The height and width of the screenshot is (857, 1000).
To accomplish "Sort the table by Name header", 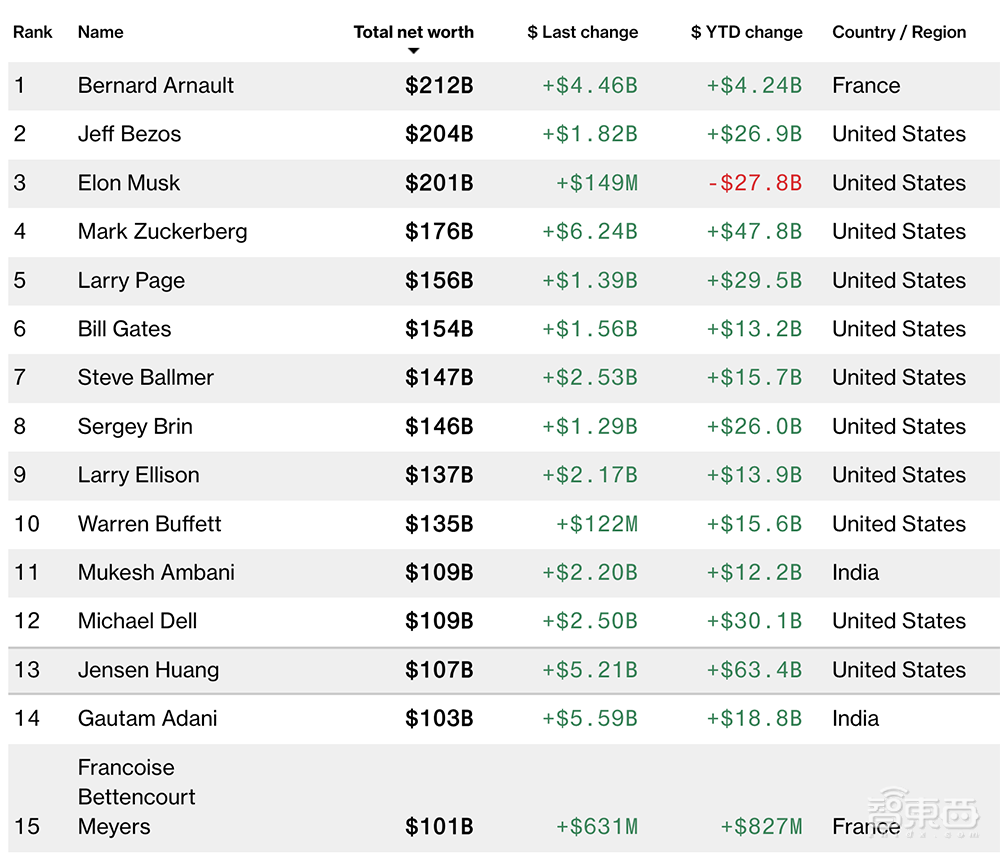I will pos(101,32).
